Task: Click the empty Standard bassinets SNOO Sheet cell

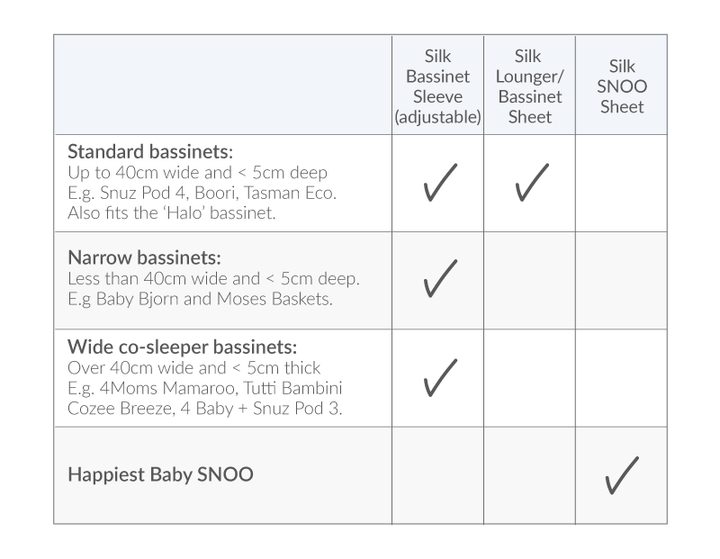Action: (x=621, y=183)
